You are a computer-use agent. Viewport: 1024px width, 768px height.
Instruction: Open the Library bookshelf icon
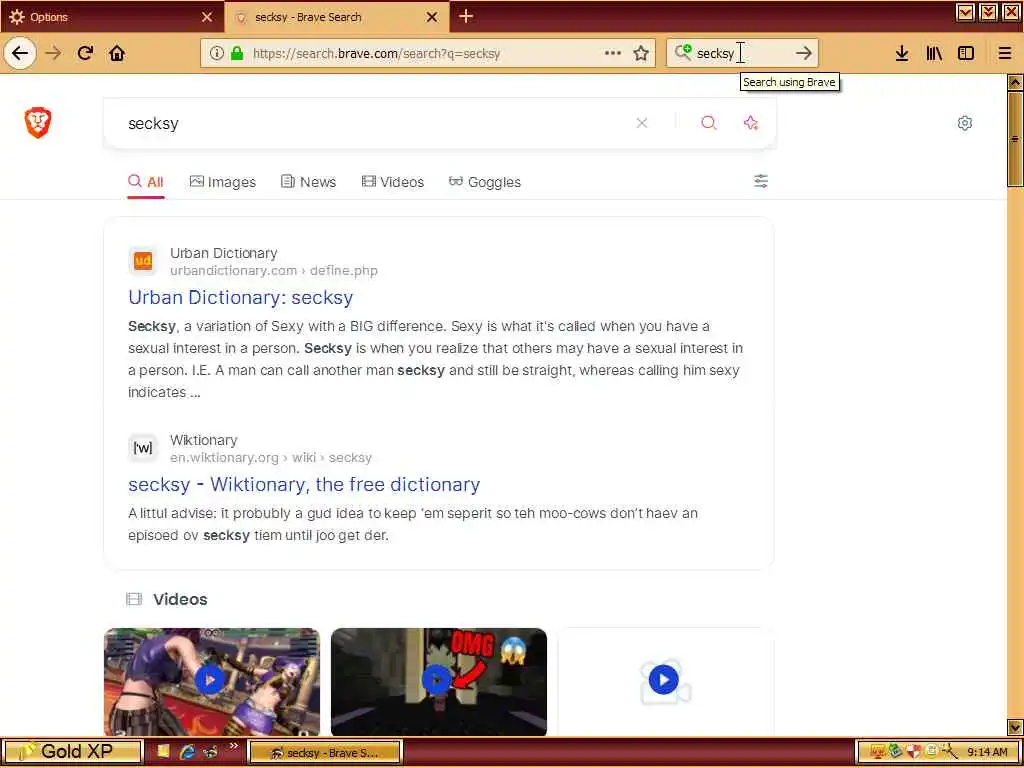tap(934, 53)
